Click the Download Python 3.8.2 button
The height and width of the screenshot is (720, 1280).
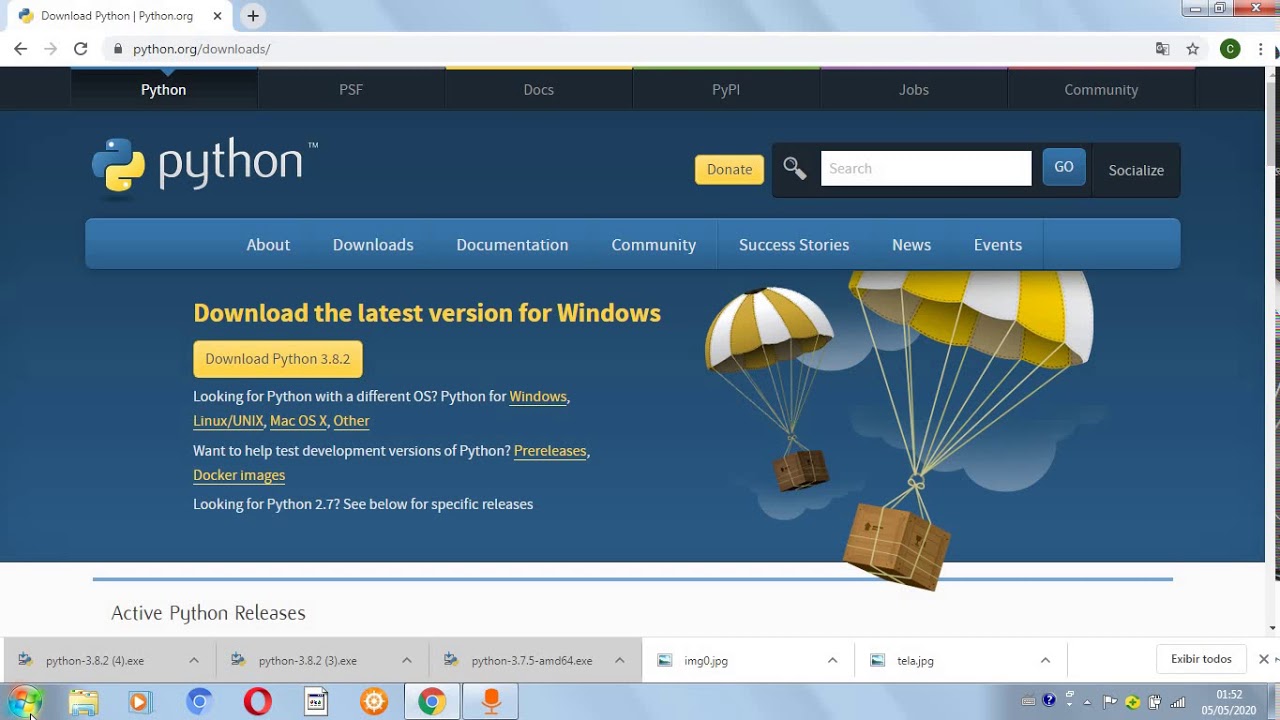tap(278, 359)
